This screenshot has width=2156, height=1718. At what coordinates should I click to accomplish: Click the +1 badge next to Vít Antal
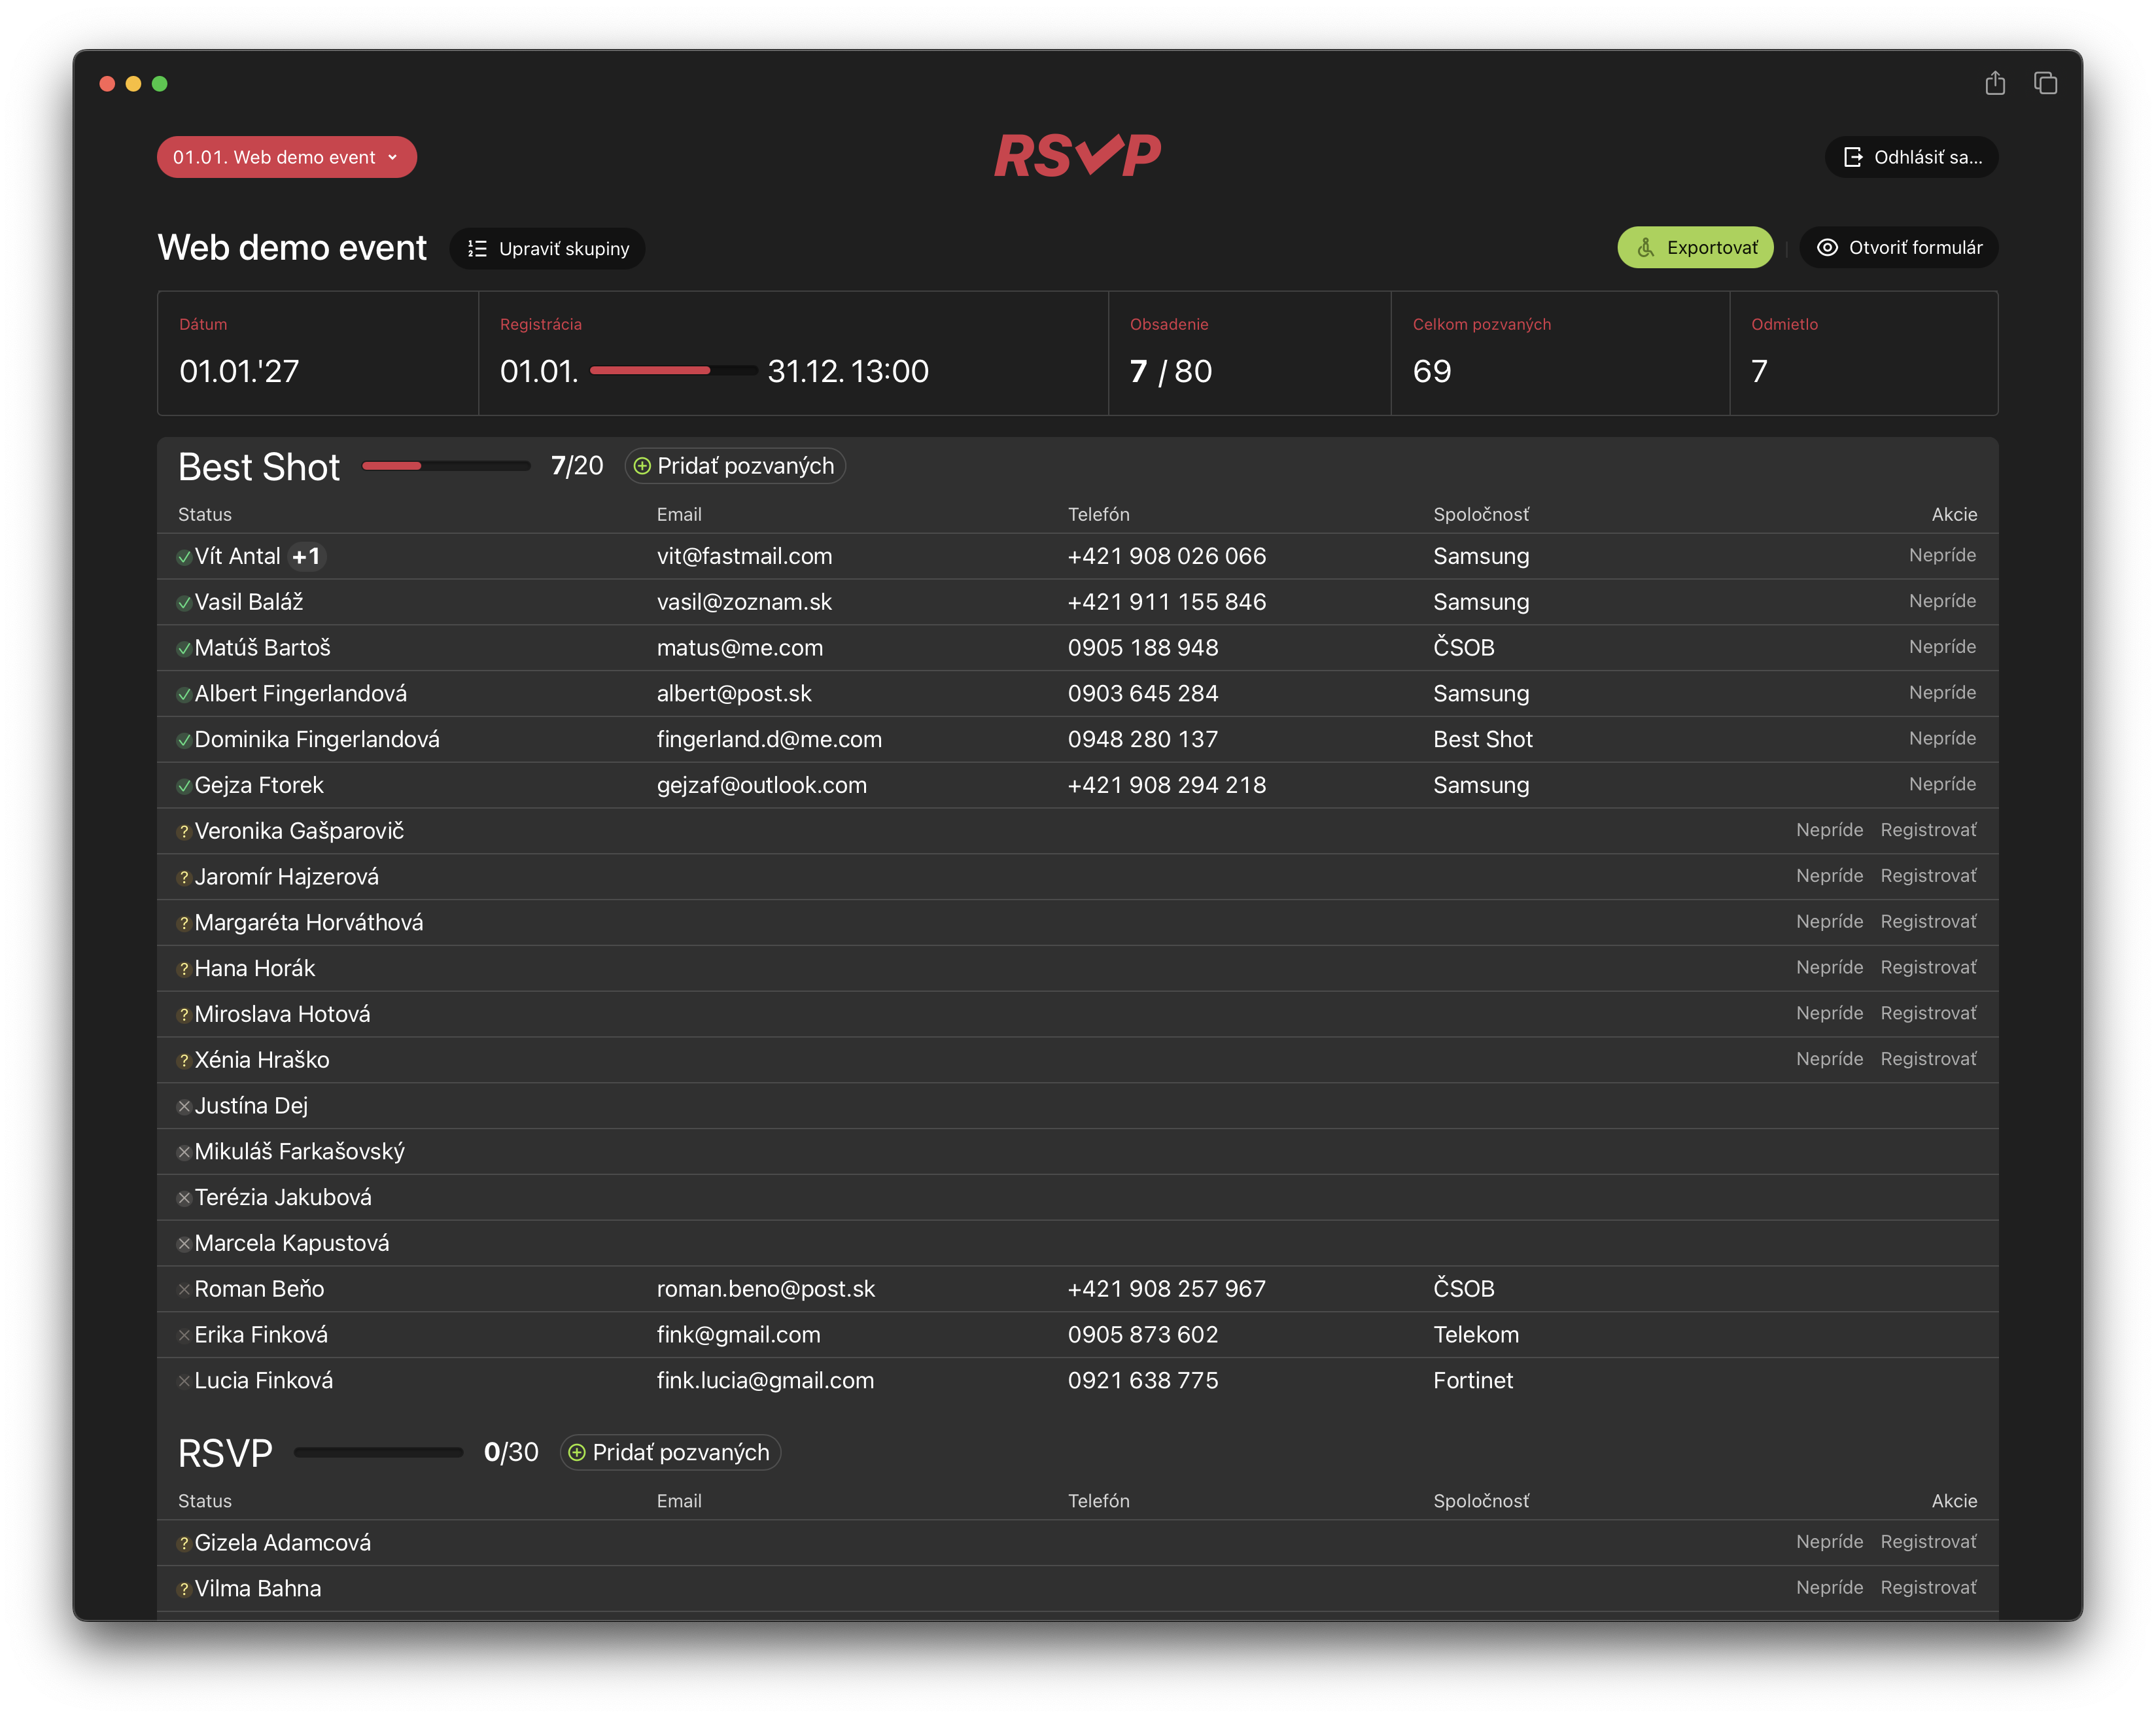tap(307, 556)
